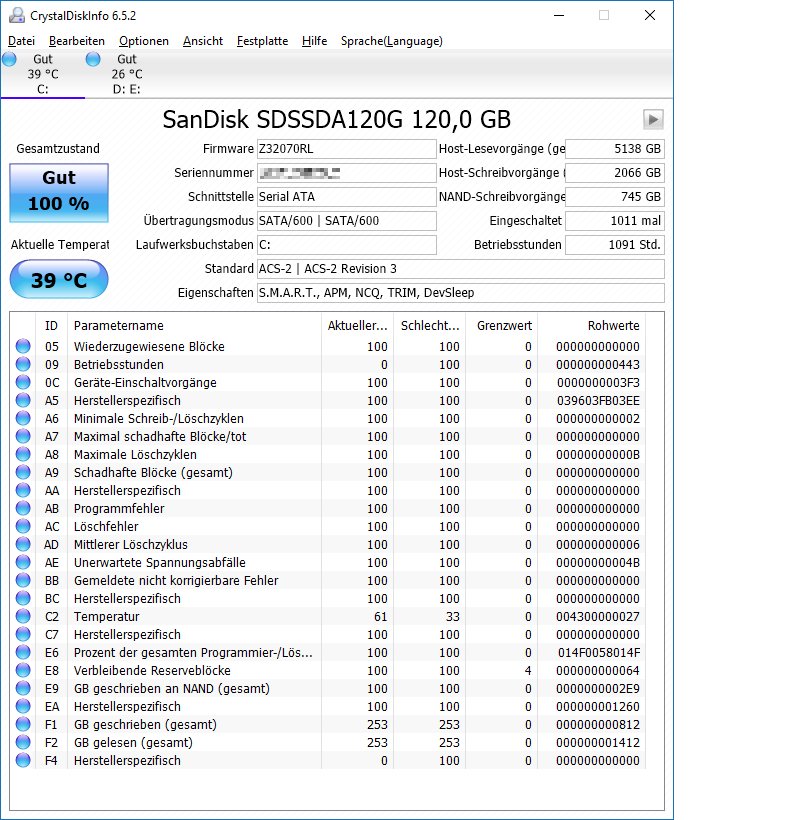
Task: Click the Firmware field Z32070RL
Action: point(347,149)
